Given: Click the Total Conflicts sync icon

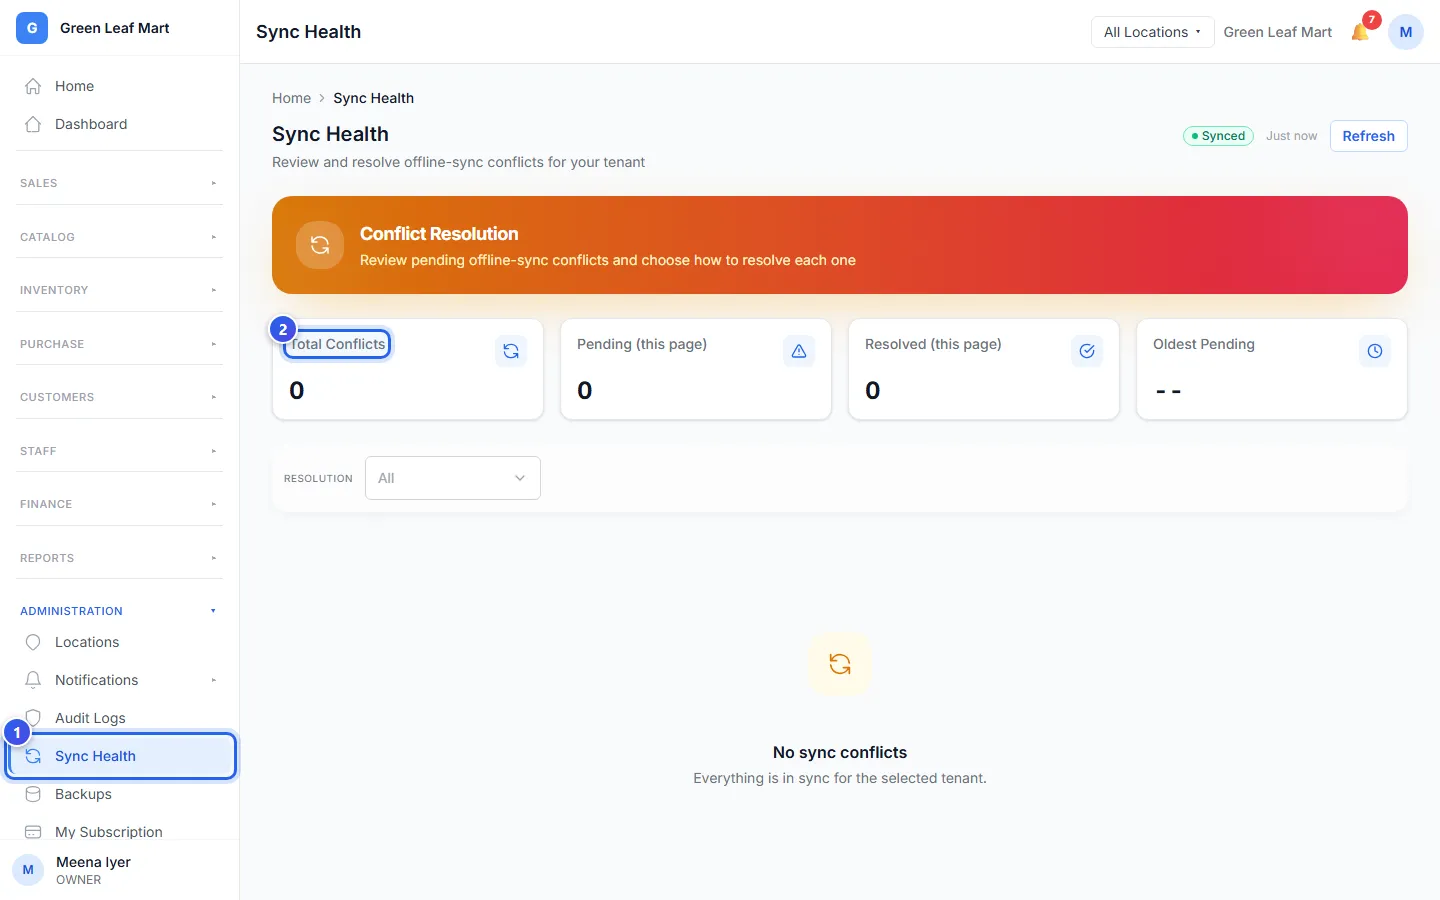Looking at the screenshot, I should 511,351.
